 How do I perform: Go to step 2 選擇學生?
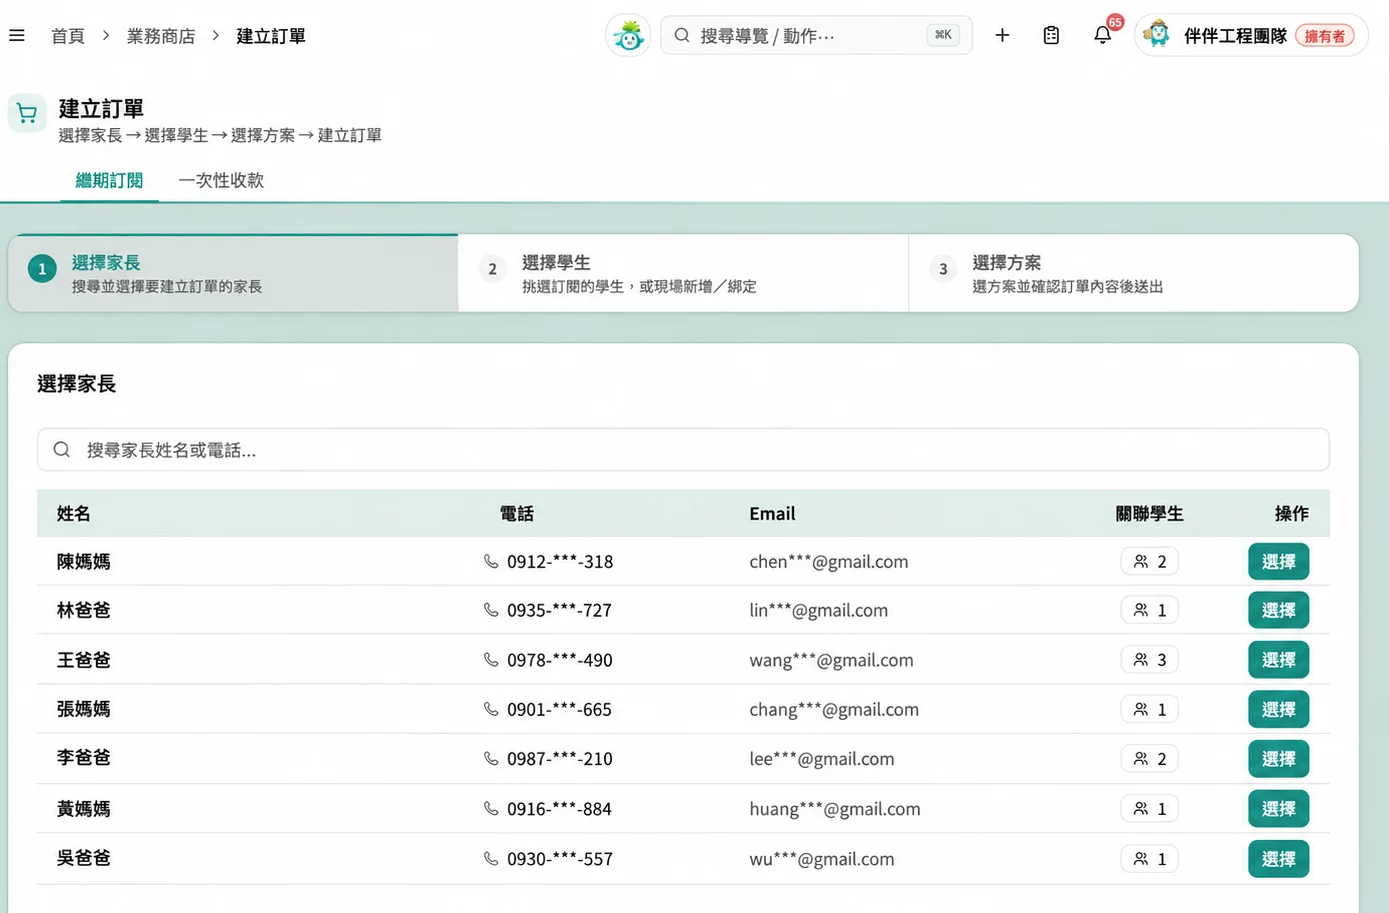pos(683,273)
